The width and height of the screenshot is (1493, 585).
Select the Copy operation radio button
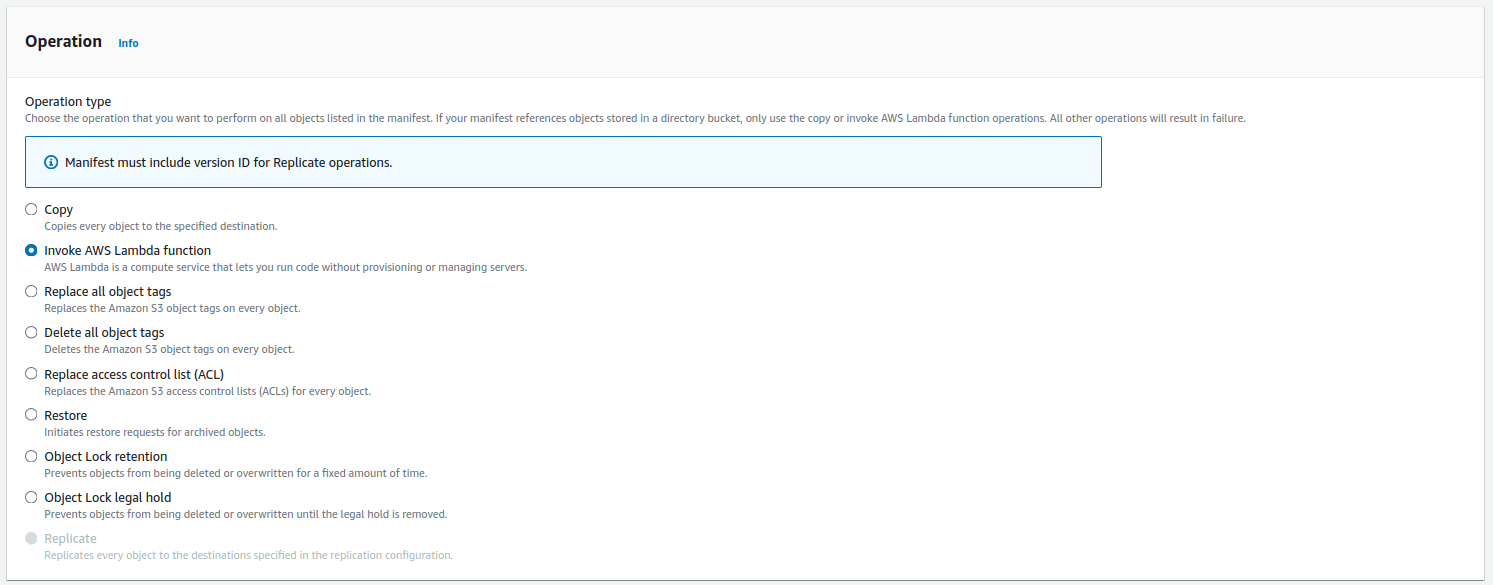[31, 209]
